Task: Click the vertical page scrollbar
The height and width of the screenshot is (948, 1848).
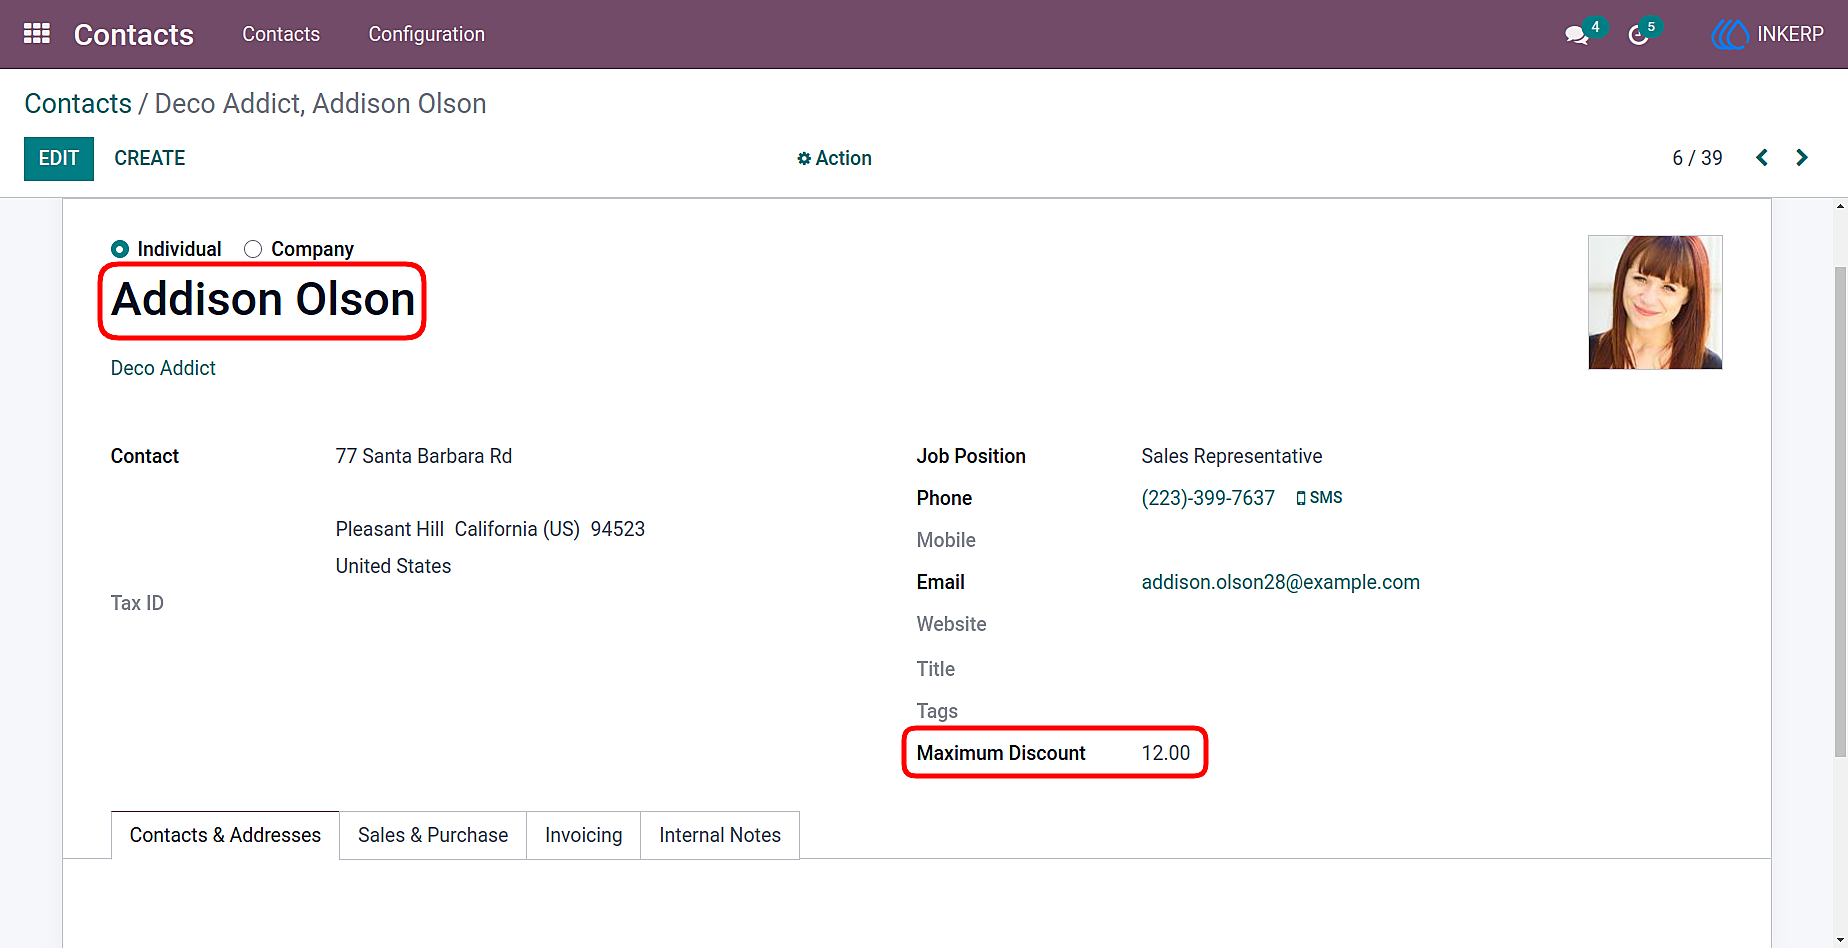Action: (x=1840, y=512)
